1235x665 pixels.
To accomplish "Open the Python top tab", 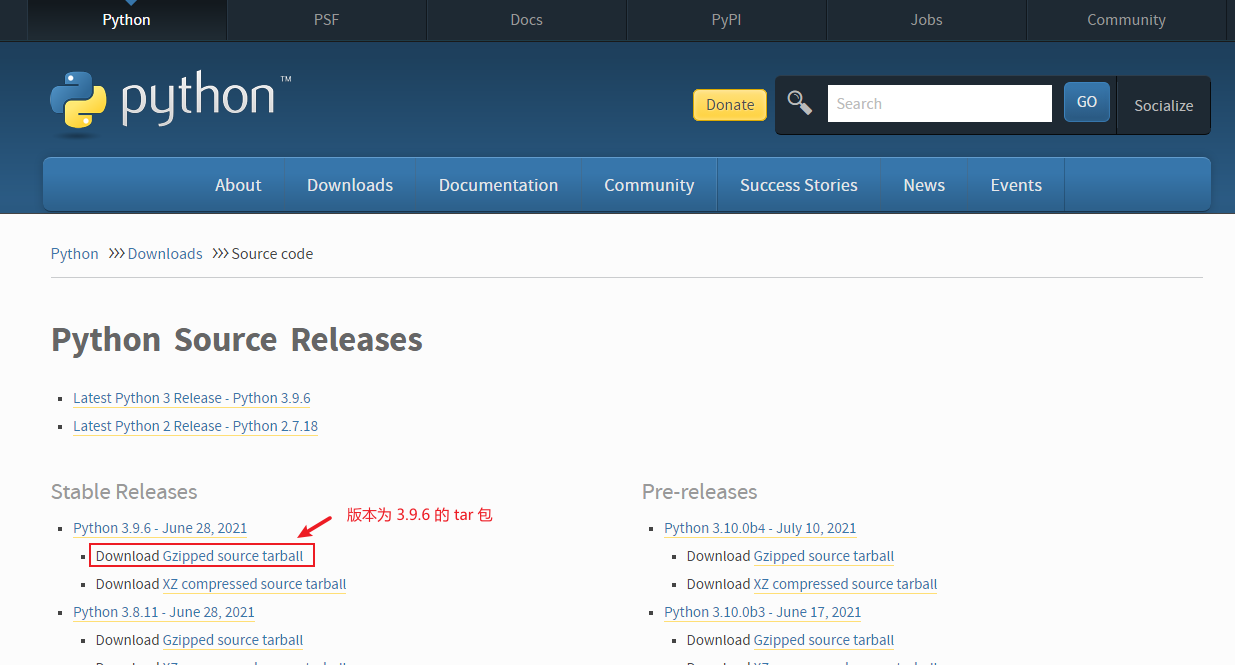I will (126, 20).
